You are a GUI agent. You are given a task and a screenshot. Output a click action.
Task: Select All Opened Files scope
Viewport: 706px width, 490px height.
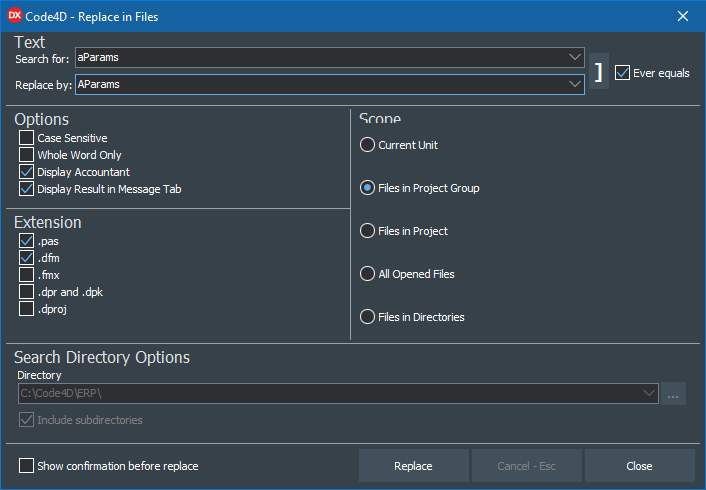tap(367, 274)
